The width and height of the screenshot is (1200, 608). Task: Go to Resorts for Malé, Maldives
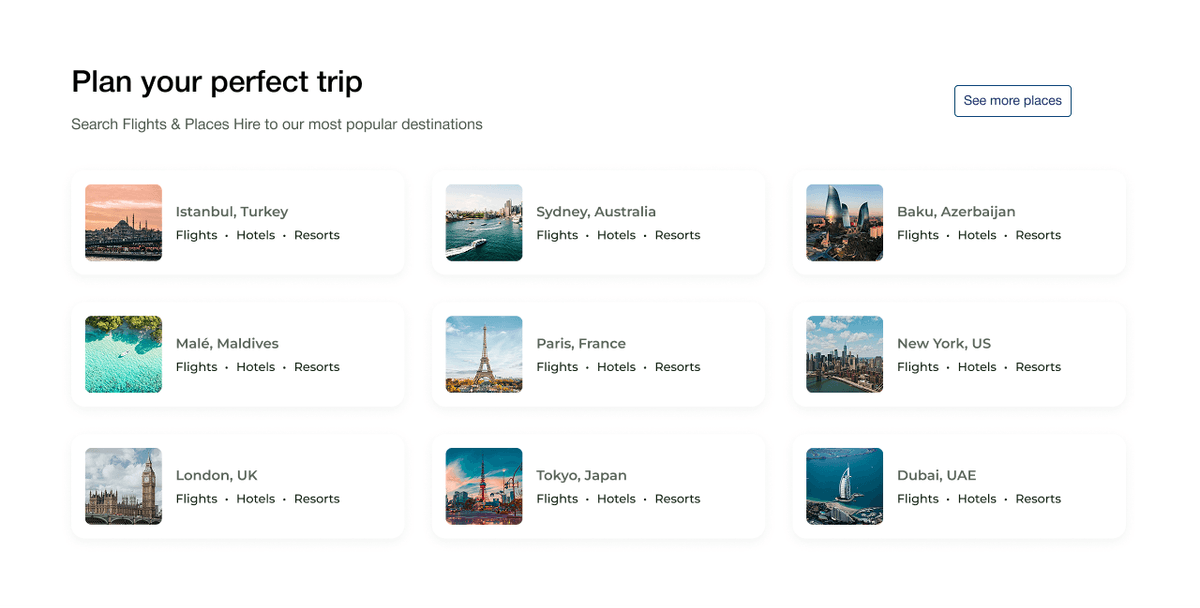click(317, 368)
